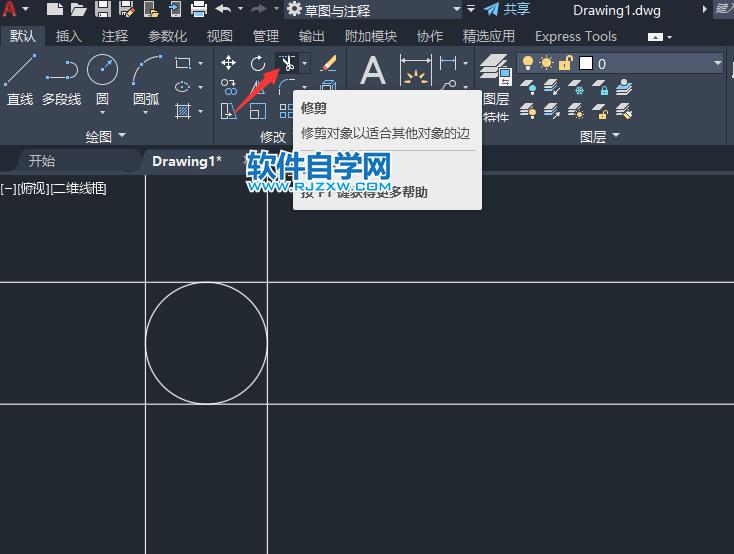Open the layer 0 dropdown list
The width and height of the screenshot is (734, 554).
(718, 63)
